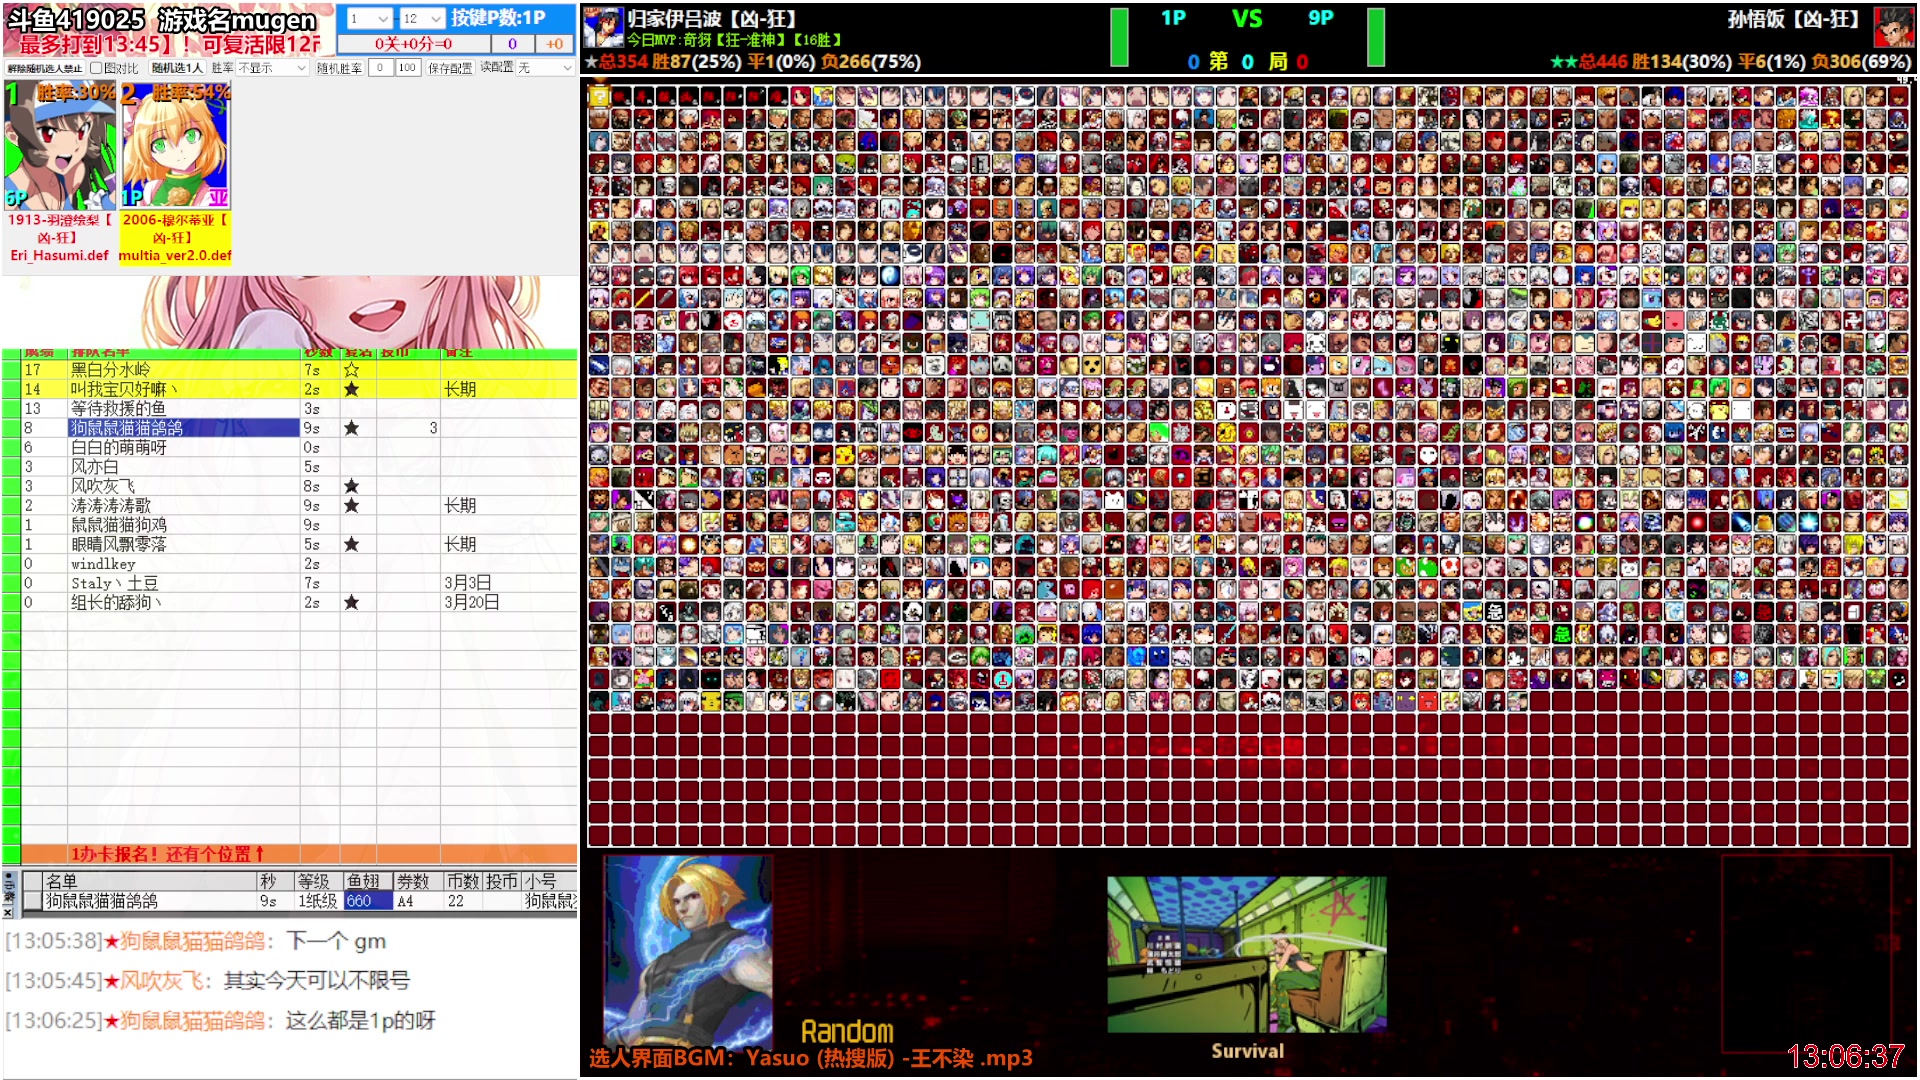Click the 1办卡报名 orange signup banner
This screenshot has width=1920, height=1080.
click(x=299, y=854)
